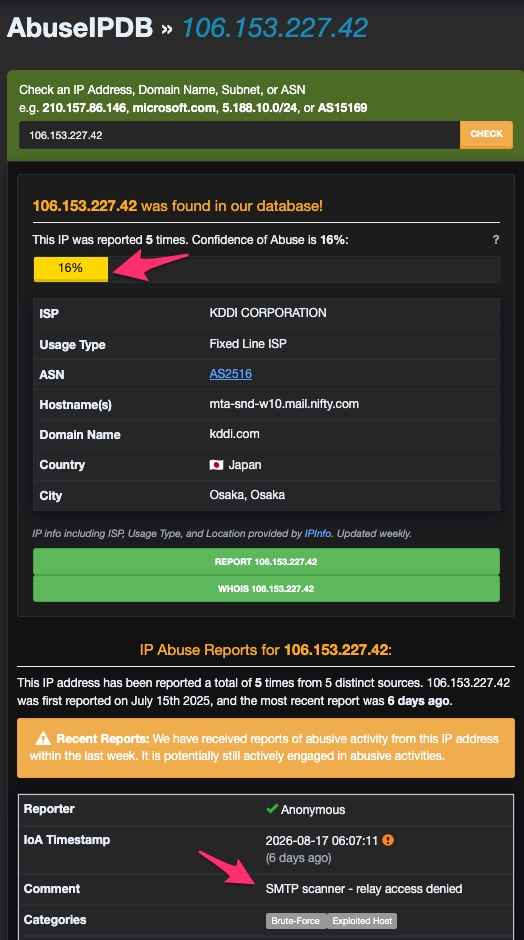Open the AS2516 ASN link
524x940 pixels.
pos(230,374)
